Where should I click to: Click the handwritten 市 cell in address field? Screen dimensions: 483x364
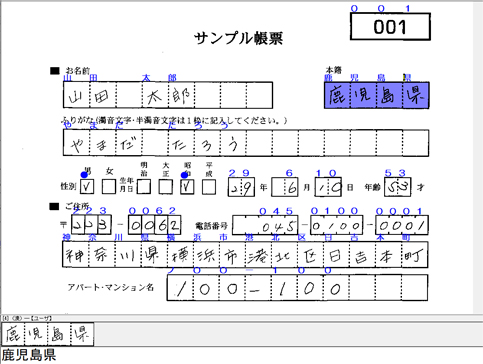click(x=232, y=255)
